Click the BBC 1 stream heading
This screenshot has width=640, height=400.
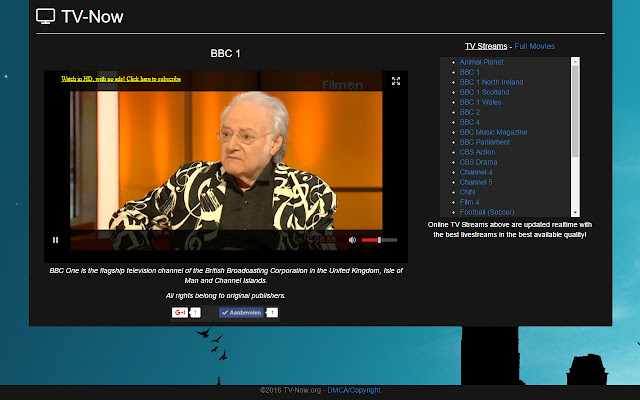pyautogui.click(x=225, y=53)
